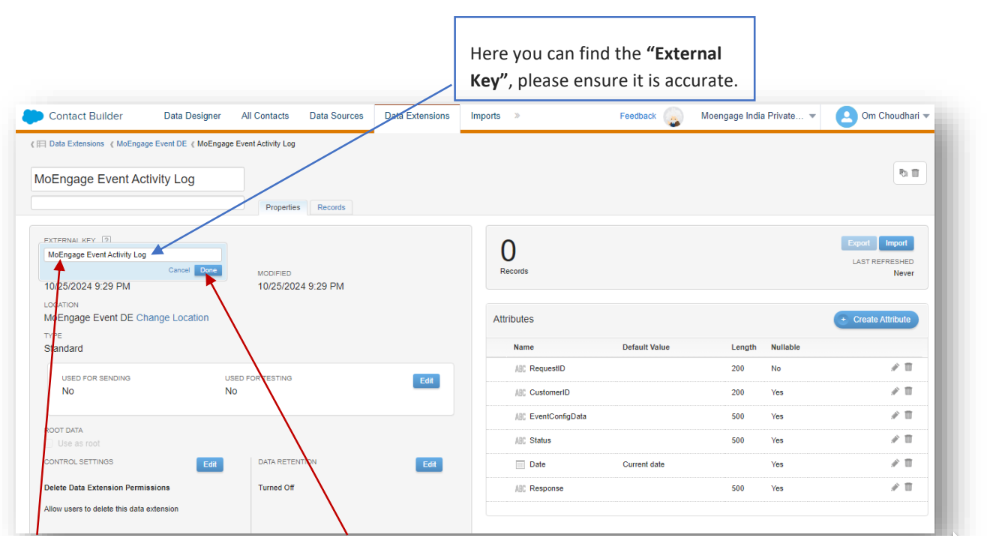Delete the Date attribute trash icon
Viewport: 1004px width, 536px height.
(x=909, y=464)
